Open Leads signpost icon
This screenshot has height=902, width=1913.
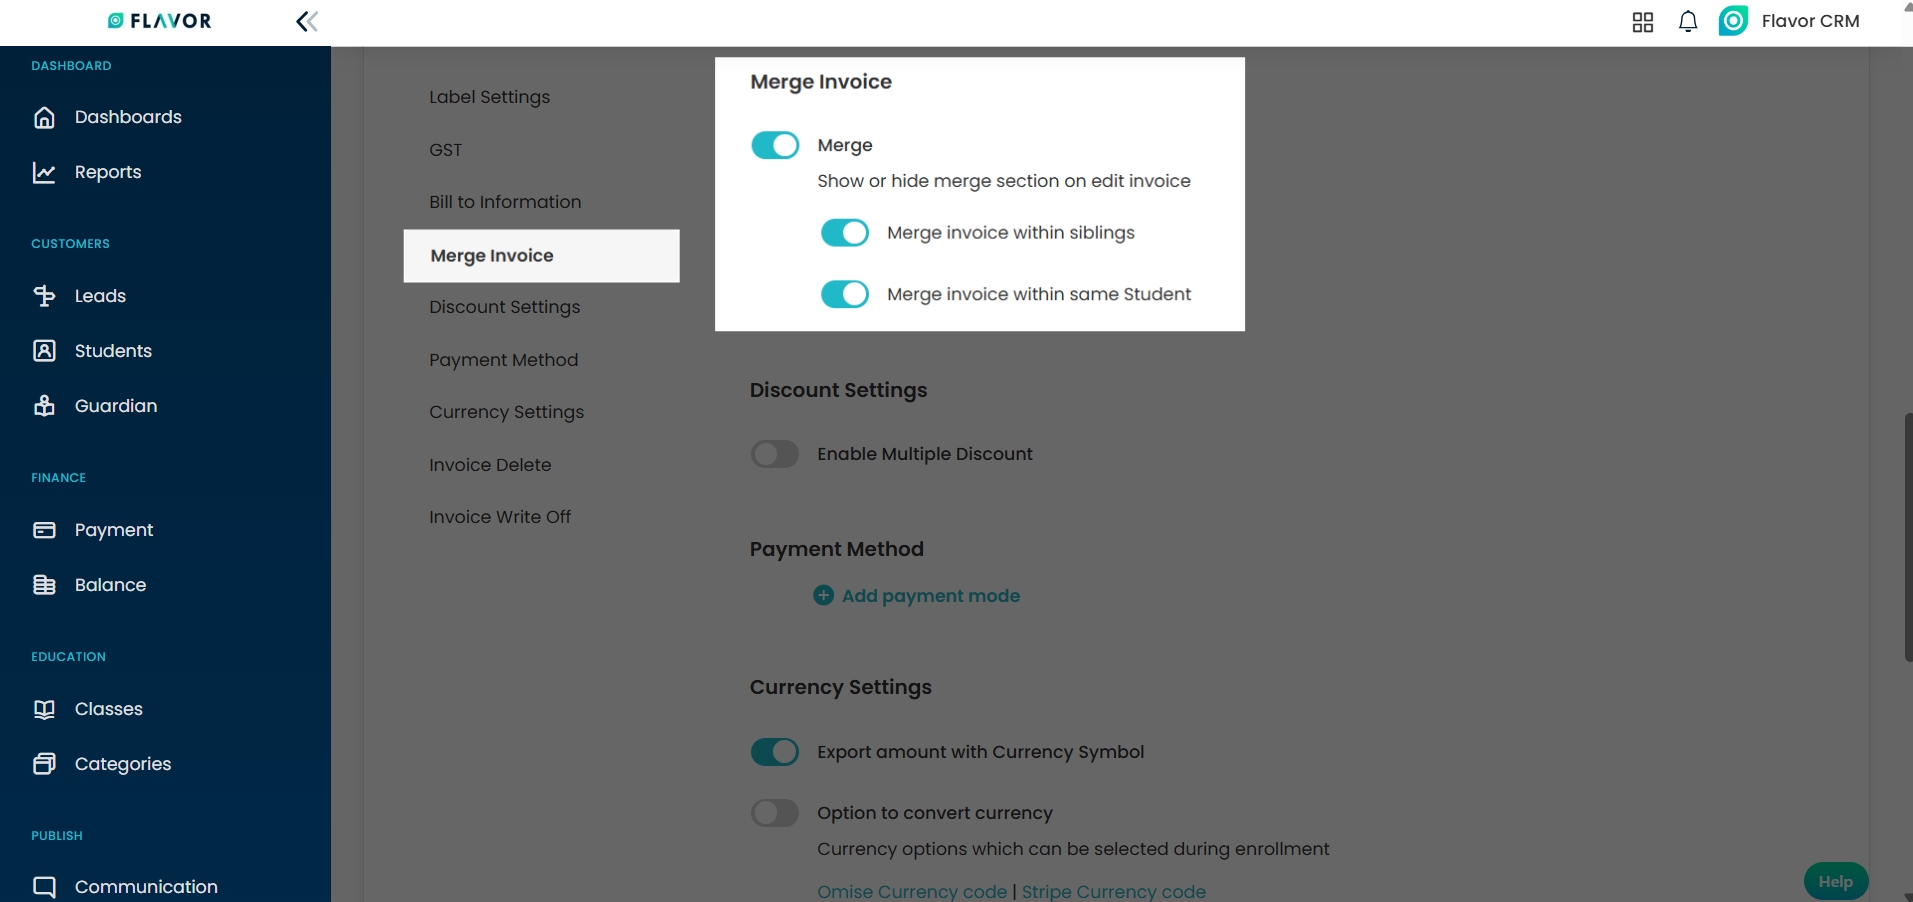coord(44,296)
